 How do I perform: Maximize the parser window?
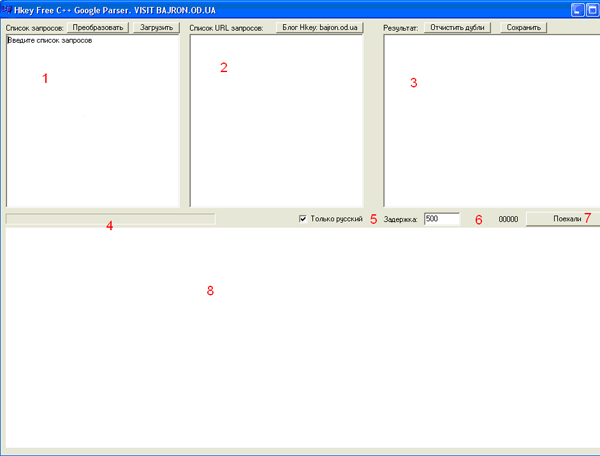593,9
